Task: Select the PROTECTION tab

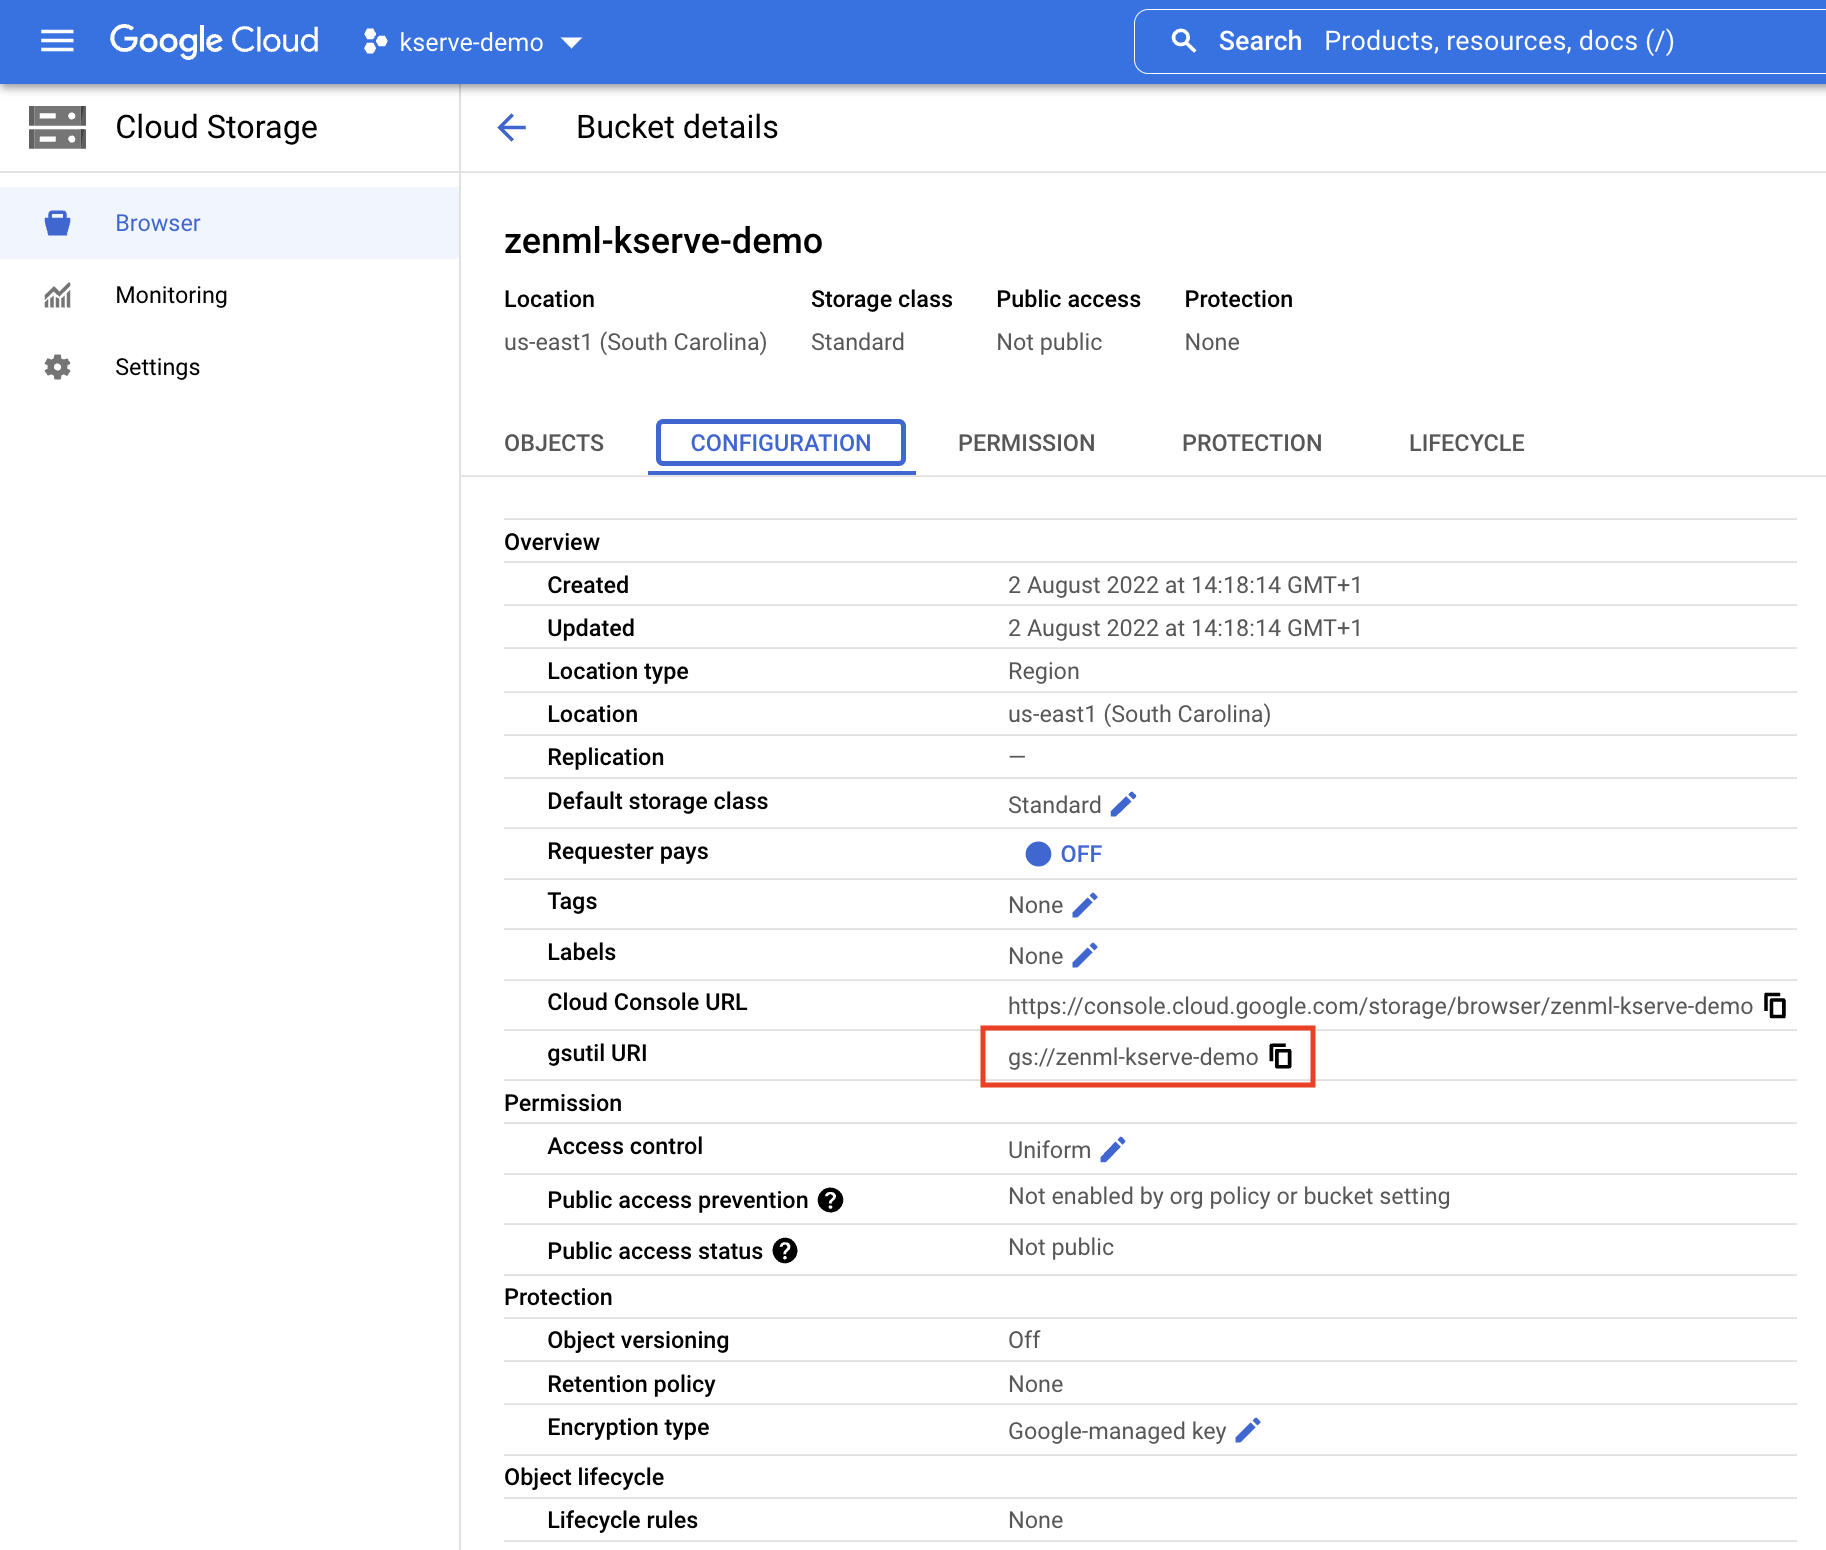Action: click(x=1251, y=443)
